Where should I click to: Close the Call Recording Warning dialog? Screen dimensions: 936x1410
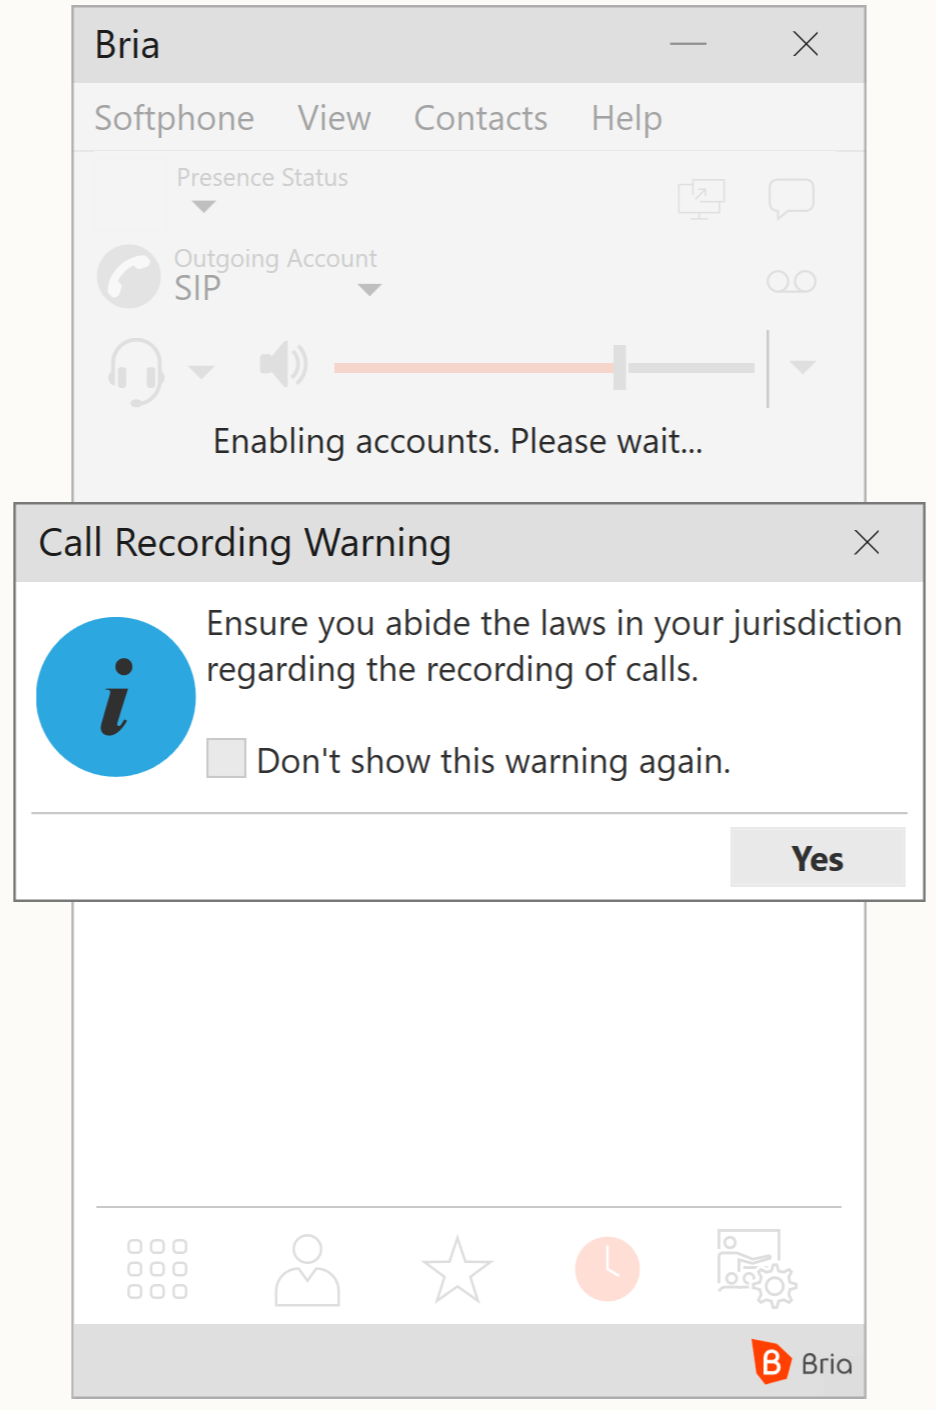(866, 542)
